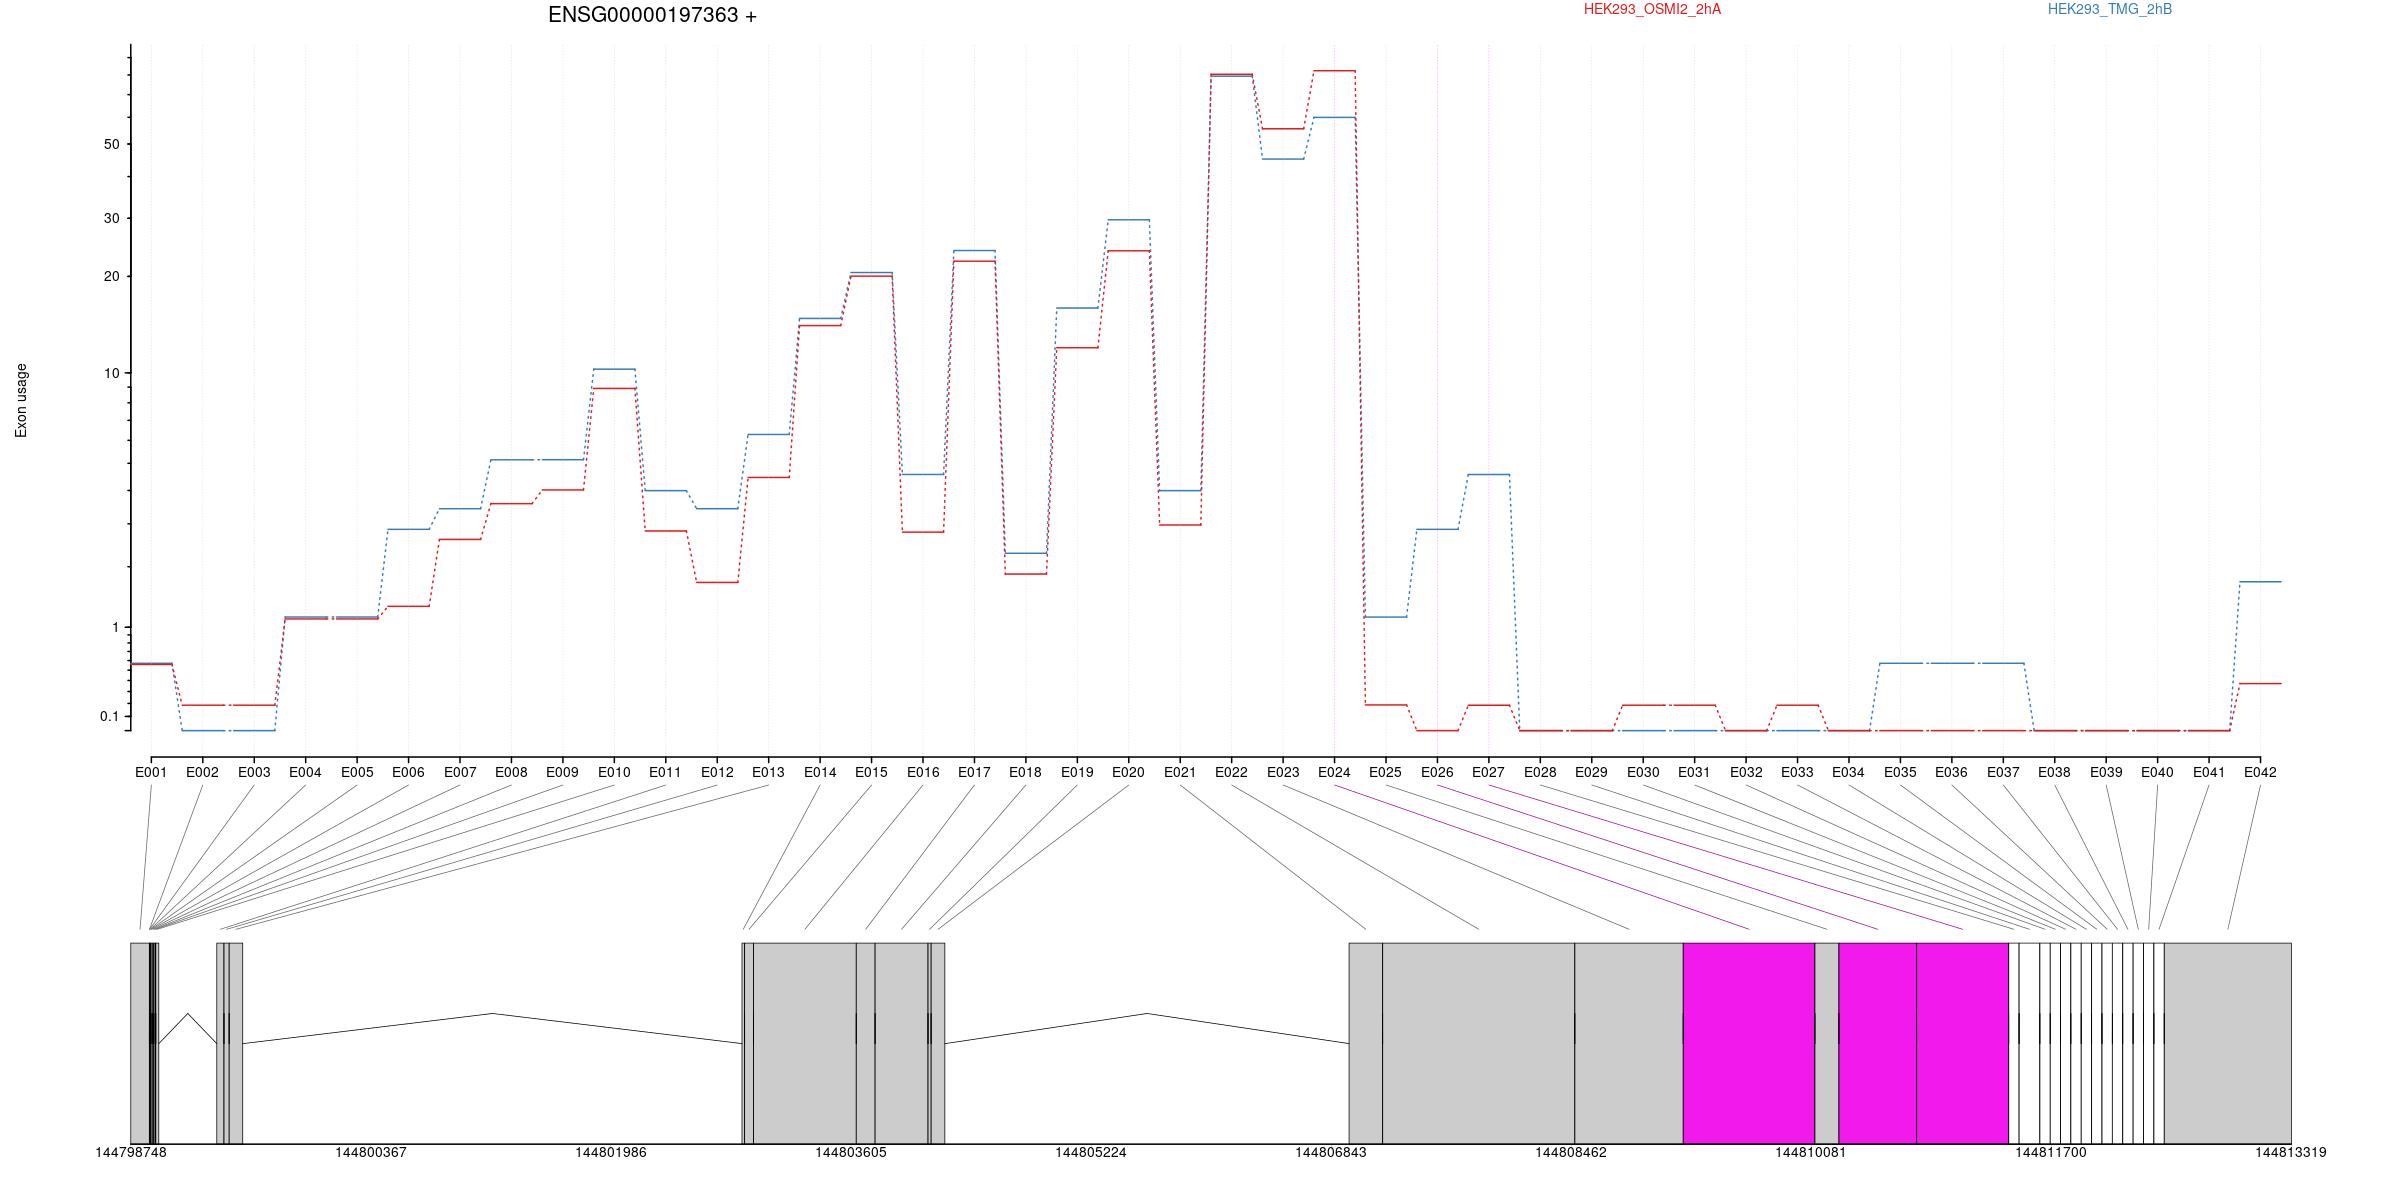
Task: Click the blue E042 usage line segment
Action: click(x=2260, y=582)
